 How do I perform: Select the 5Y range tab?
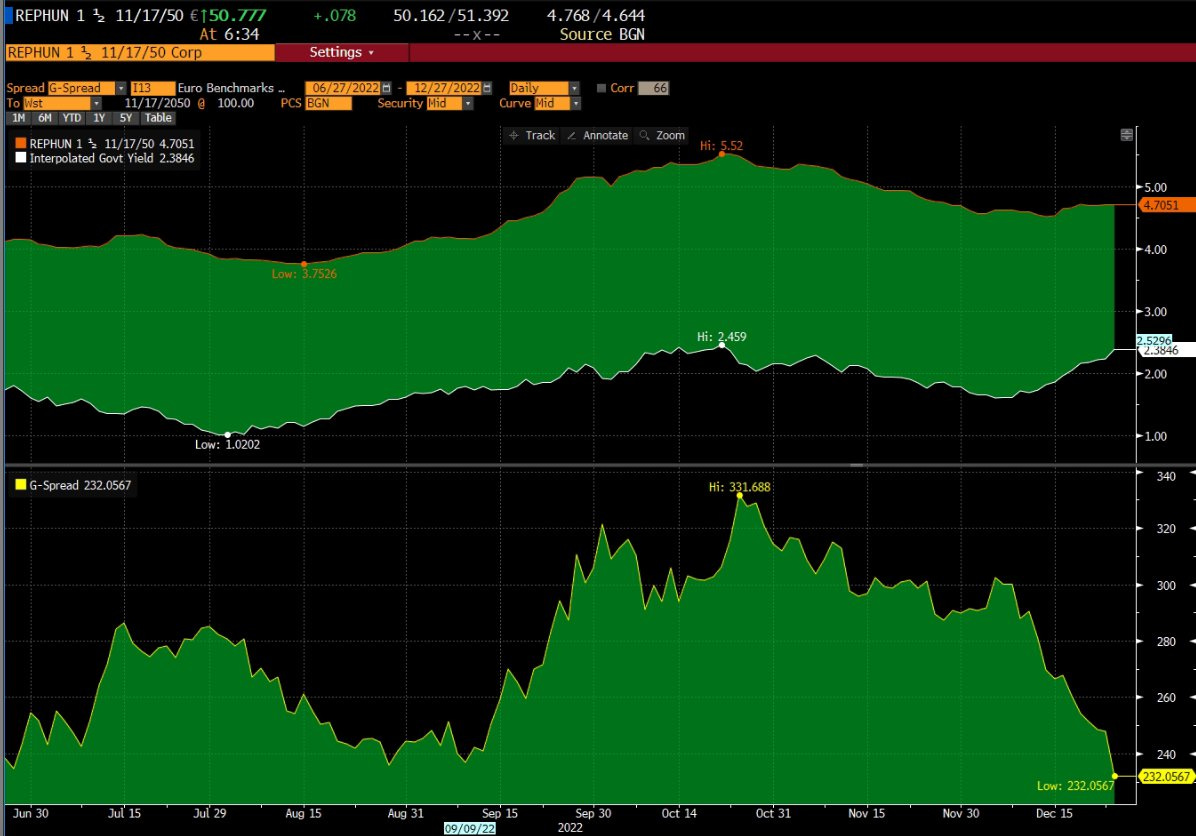[126, 118]
